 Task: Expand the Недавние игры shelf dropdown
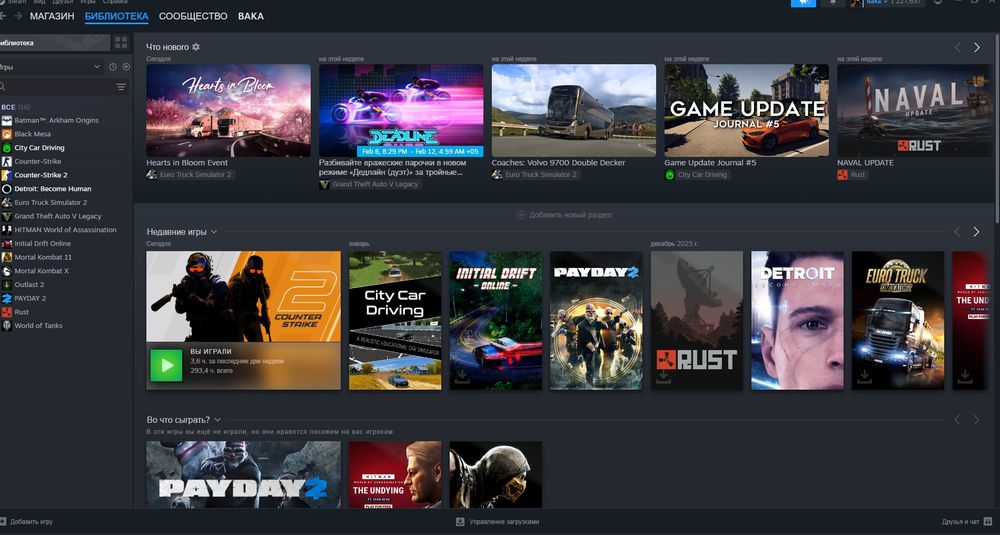pos(214,232)
